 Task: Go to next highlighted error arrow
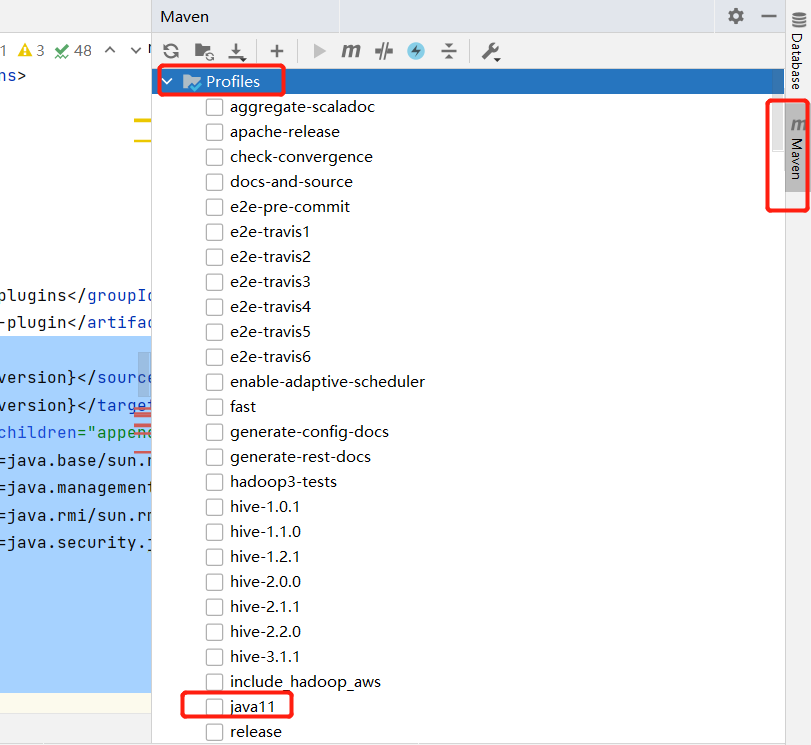coord(136,50)
